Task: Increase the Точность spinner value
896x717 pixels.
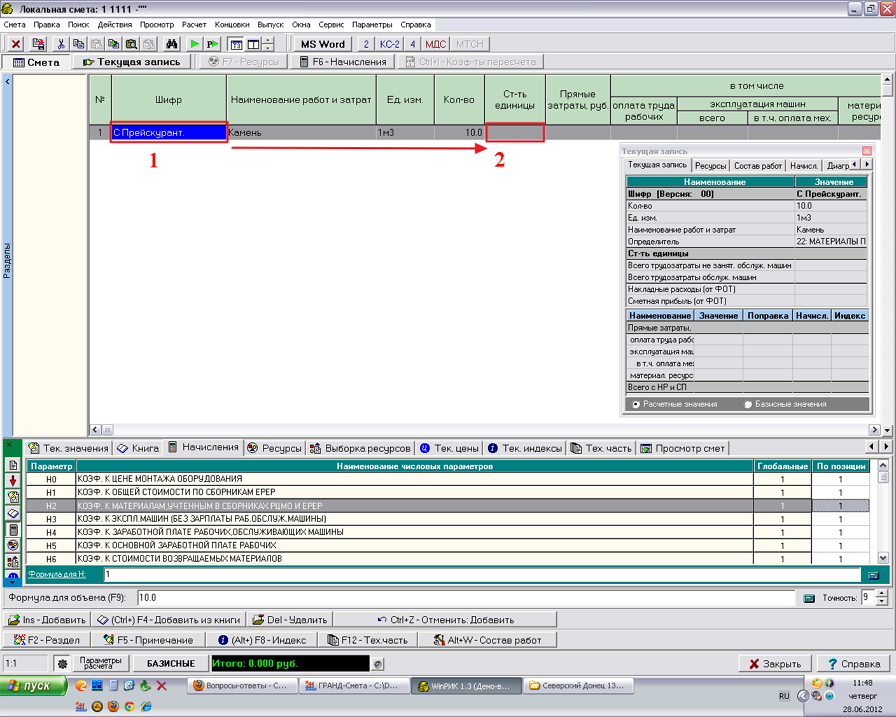Action: tap(882, 593)
